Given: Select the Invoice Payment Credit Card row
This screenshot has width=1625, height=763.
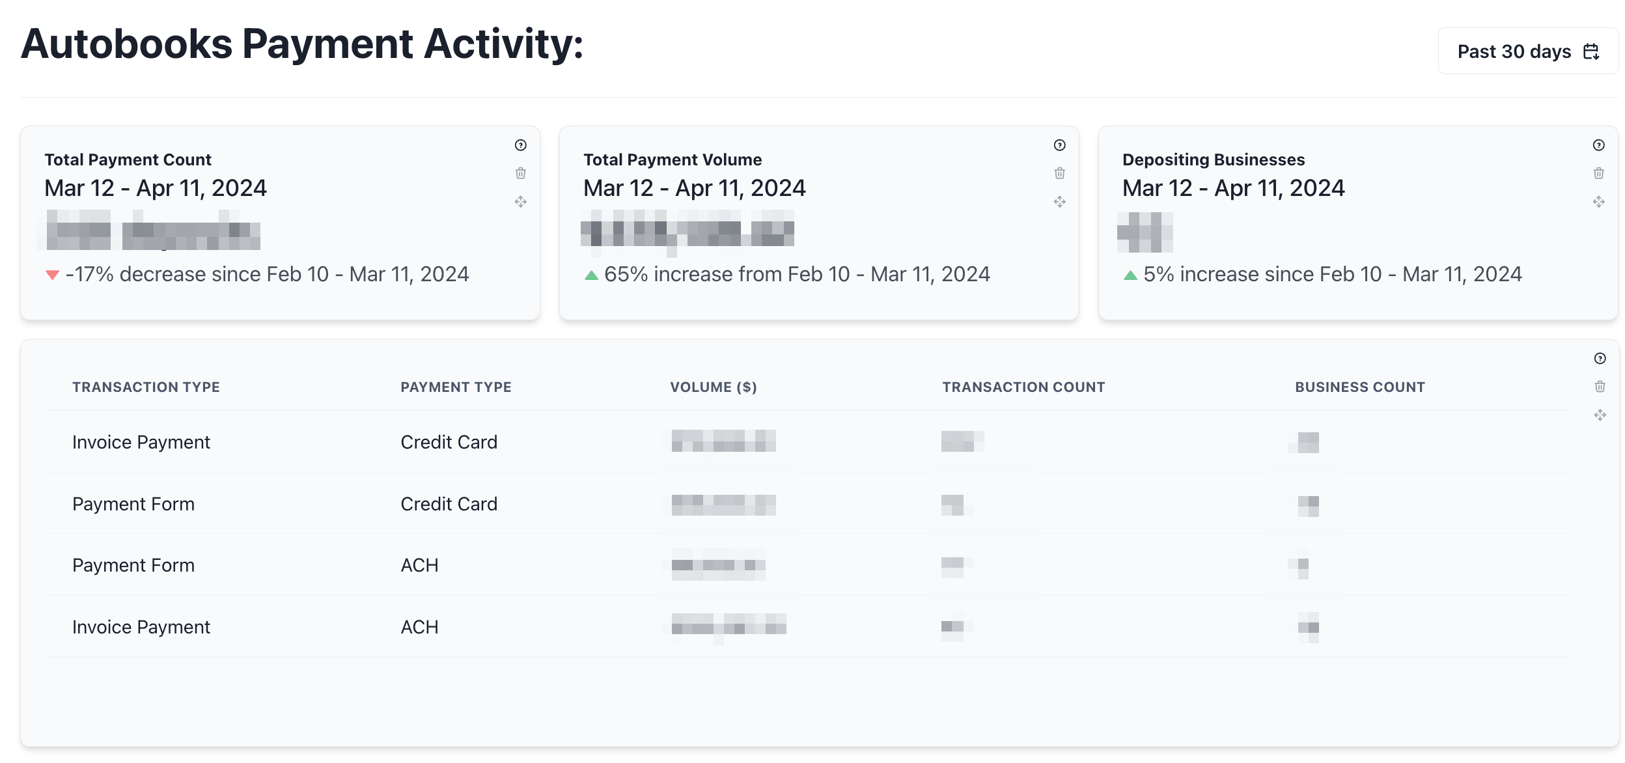Looking at the screenshot, I should coord(806,442).
